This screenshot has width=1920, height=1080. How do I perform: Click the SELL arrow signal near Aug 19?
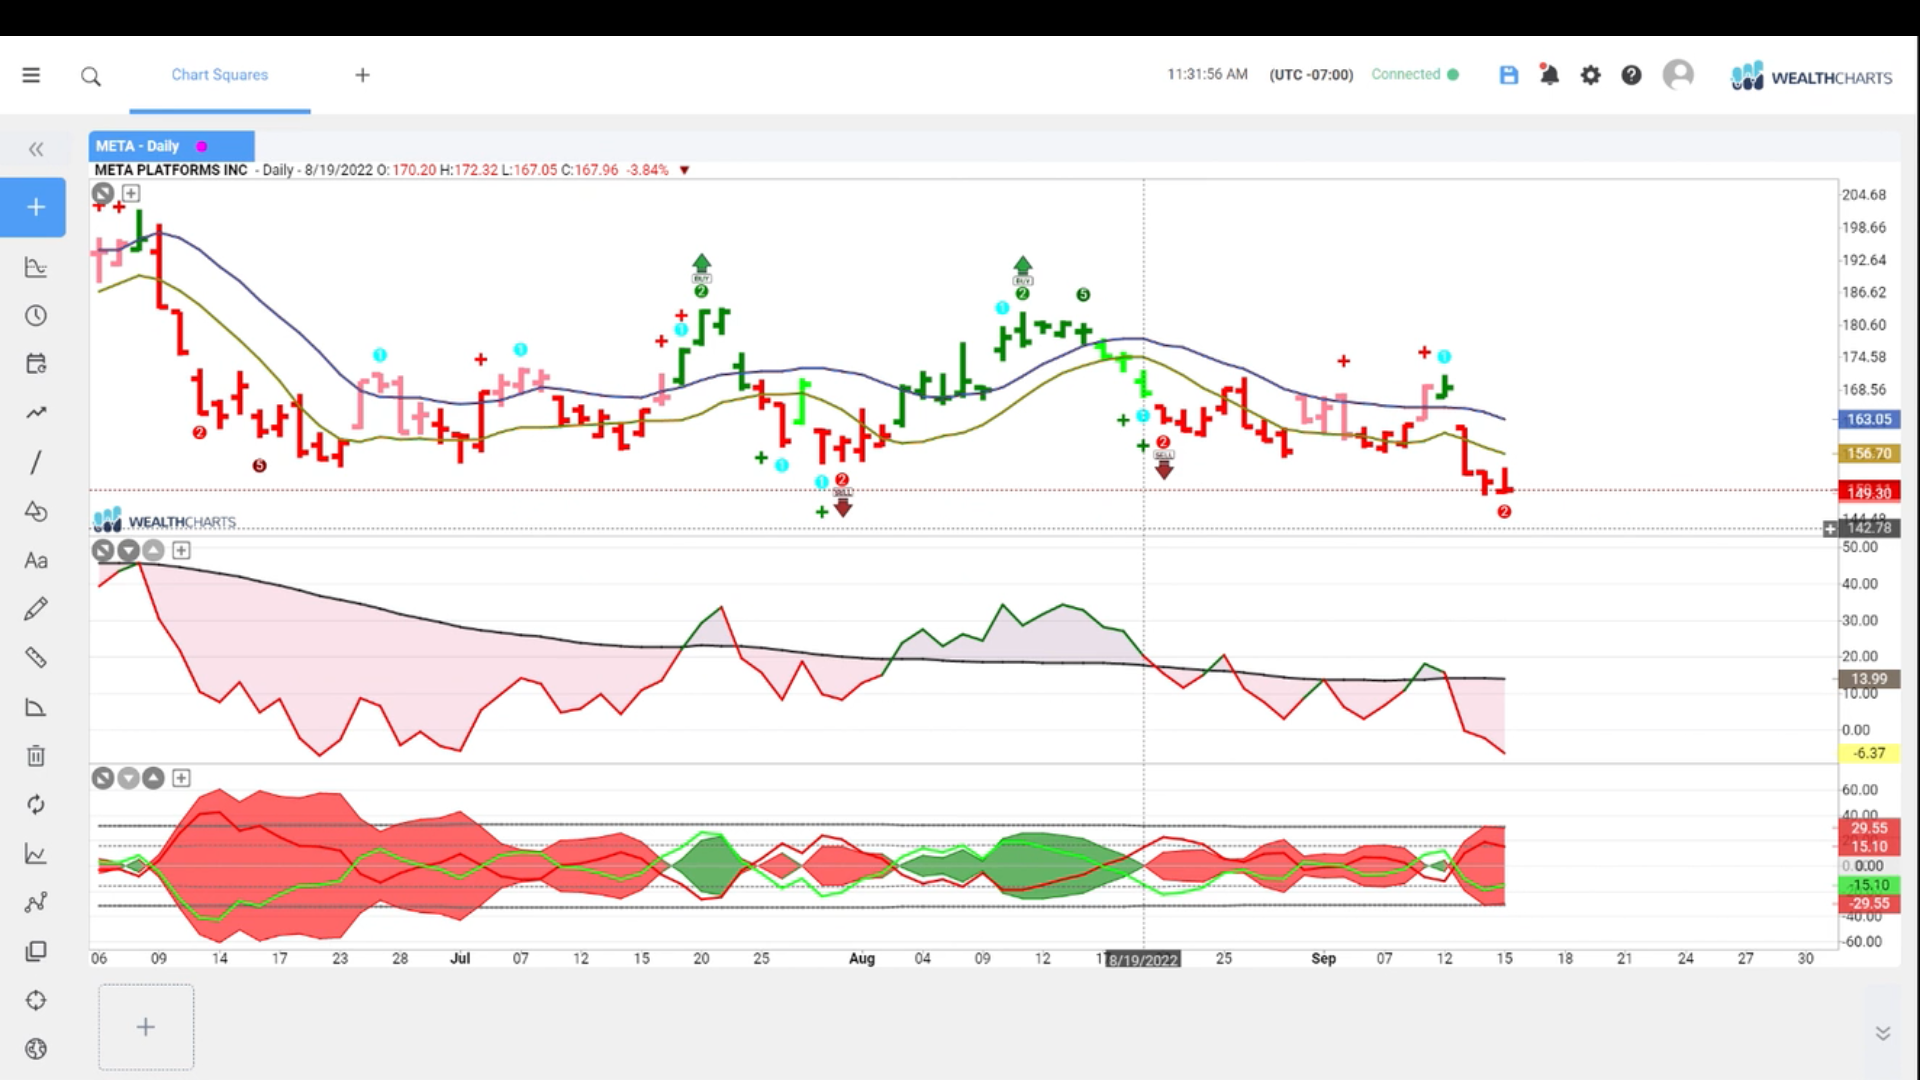[x=1163, y=465]
